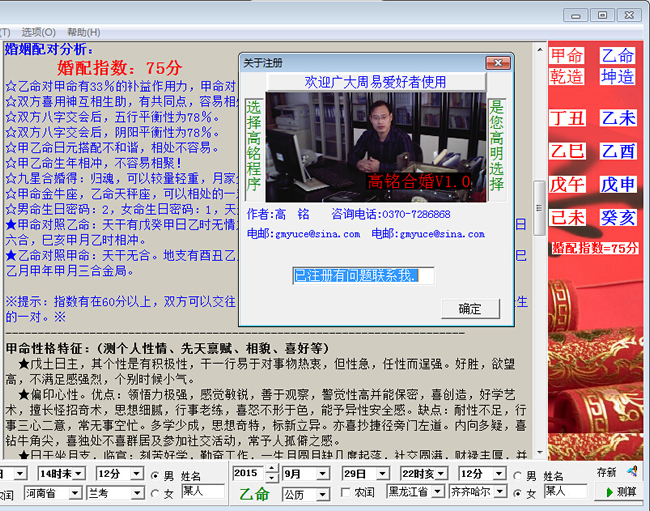The width and height of the screenshot is (650, 511).
Task: Click the 欢迎广大周易爱好者使用 banner button
Action: point(375,82)
